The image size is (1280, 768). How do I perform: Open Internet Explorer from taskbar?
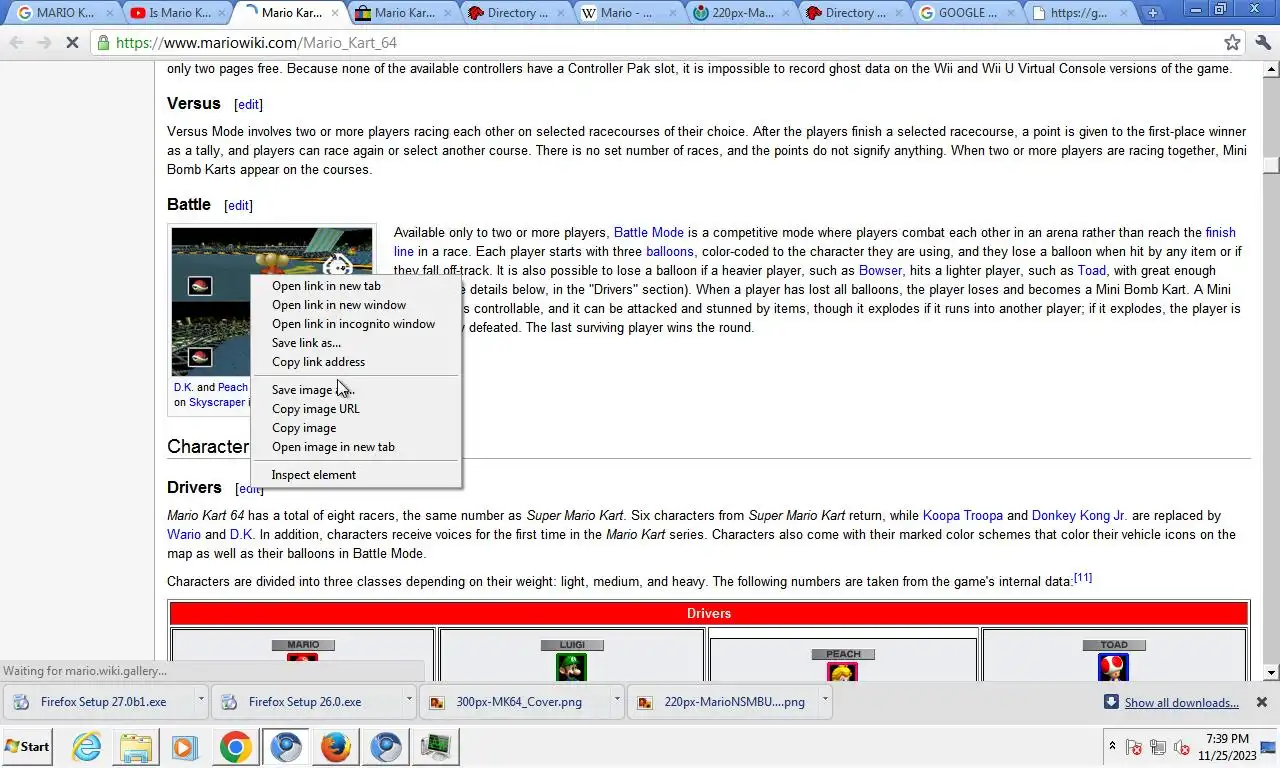click(x=87, y=747)
